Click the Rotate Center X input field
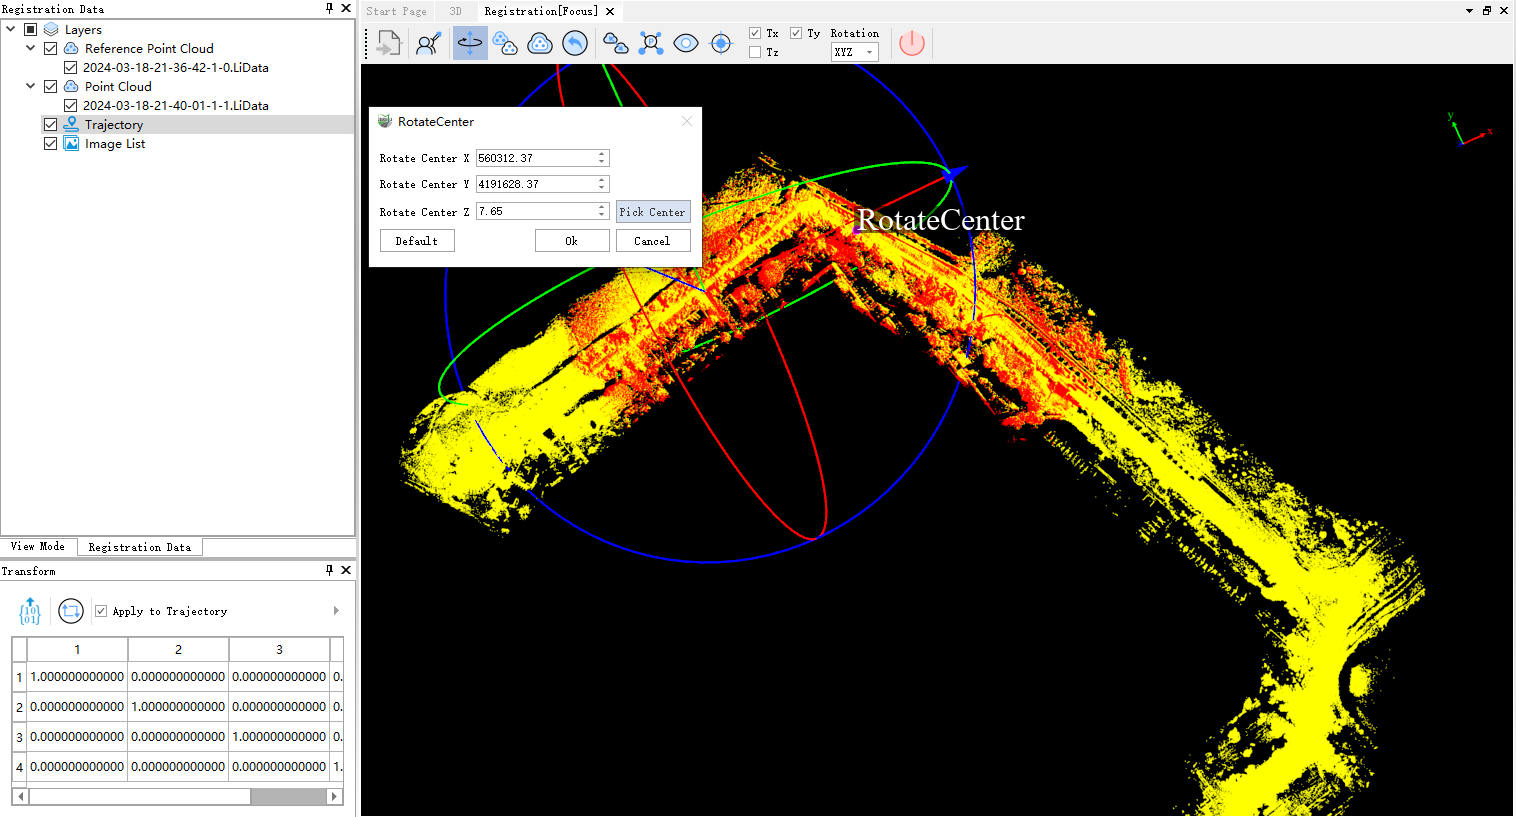The height and width of the screenshot is (817, 1516). click(535, 158)
